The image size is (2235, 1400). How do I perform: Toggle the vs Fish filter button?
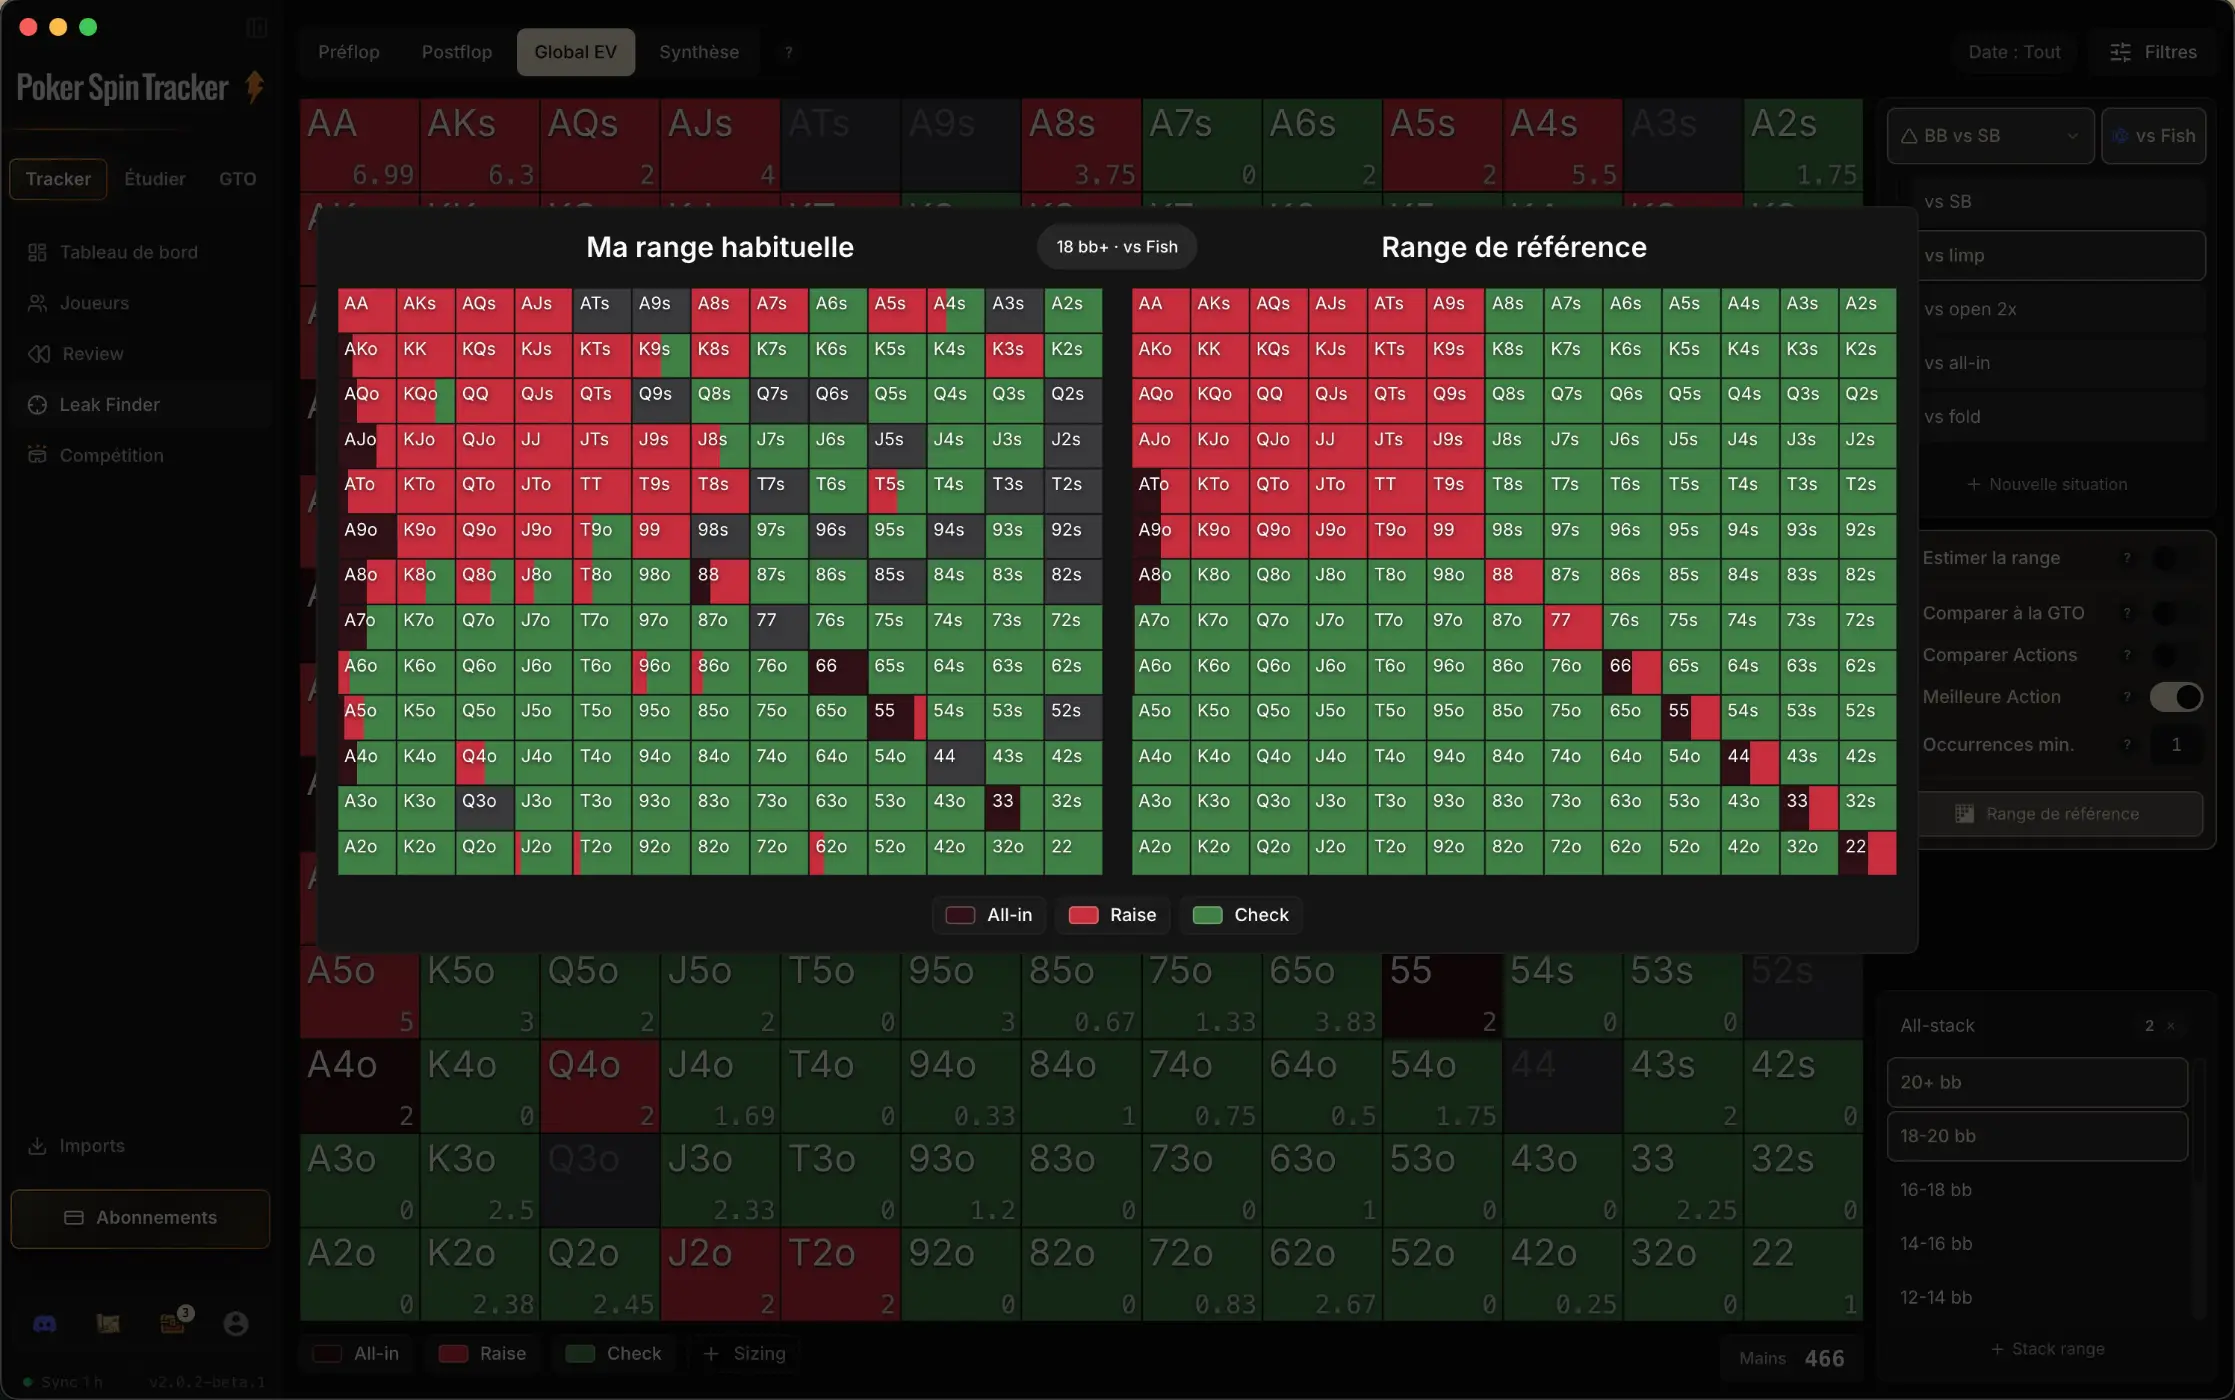pos(2154,136)
